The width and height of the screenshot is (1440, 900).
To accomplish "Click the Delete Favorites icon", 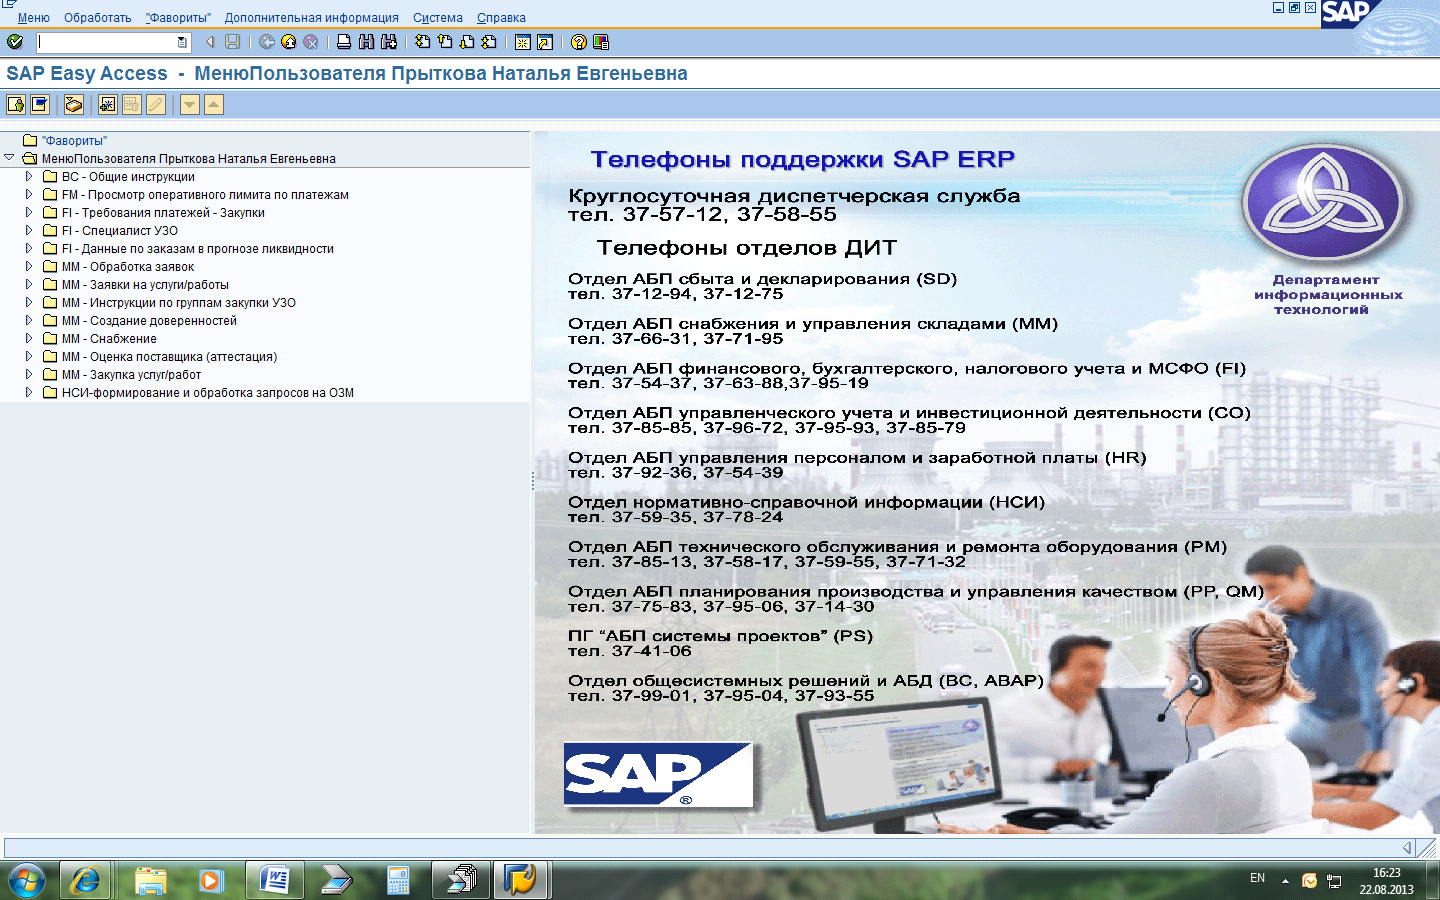I will (131, 104).
